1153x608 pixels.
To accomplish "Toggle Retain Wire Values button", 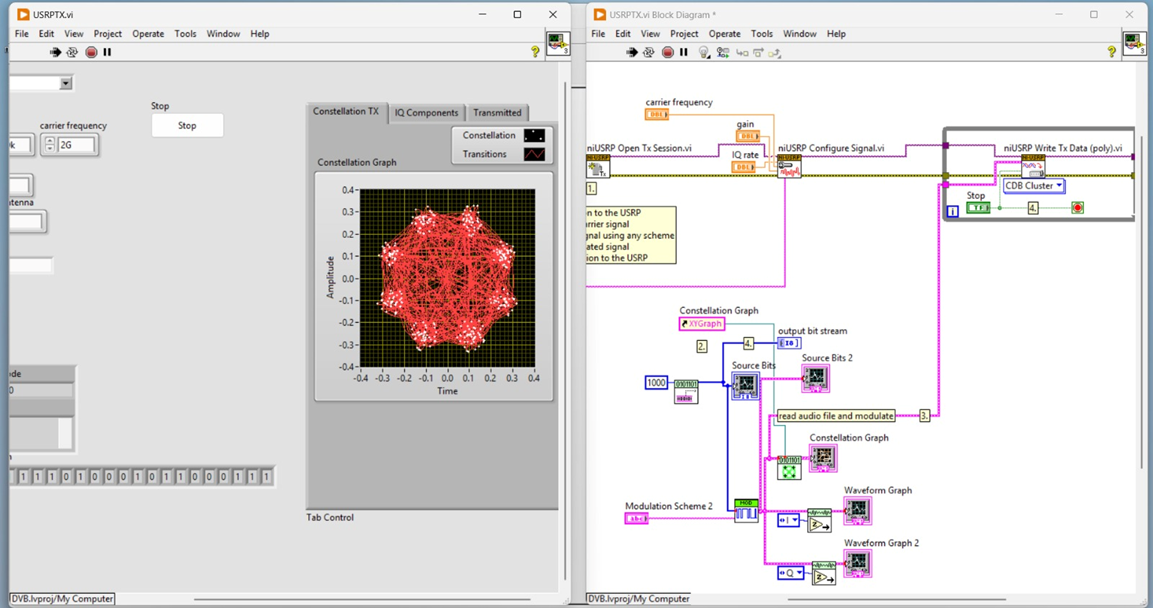I will point(723,52).
